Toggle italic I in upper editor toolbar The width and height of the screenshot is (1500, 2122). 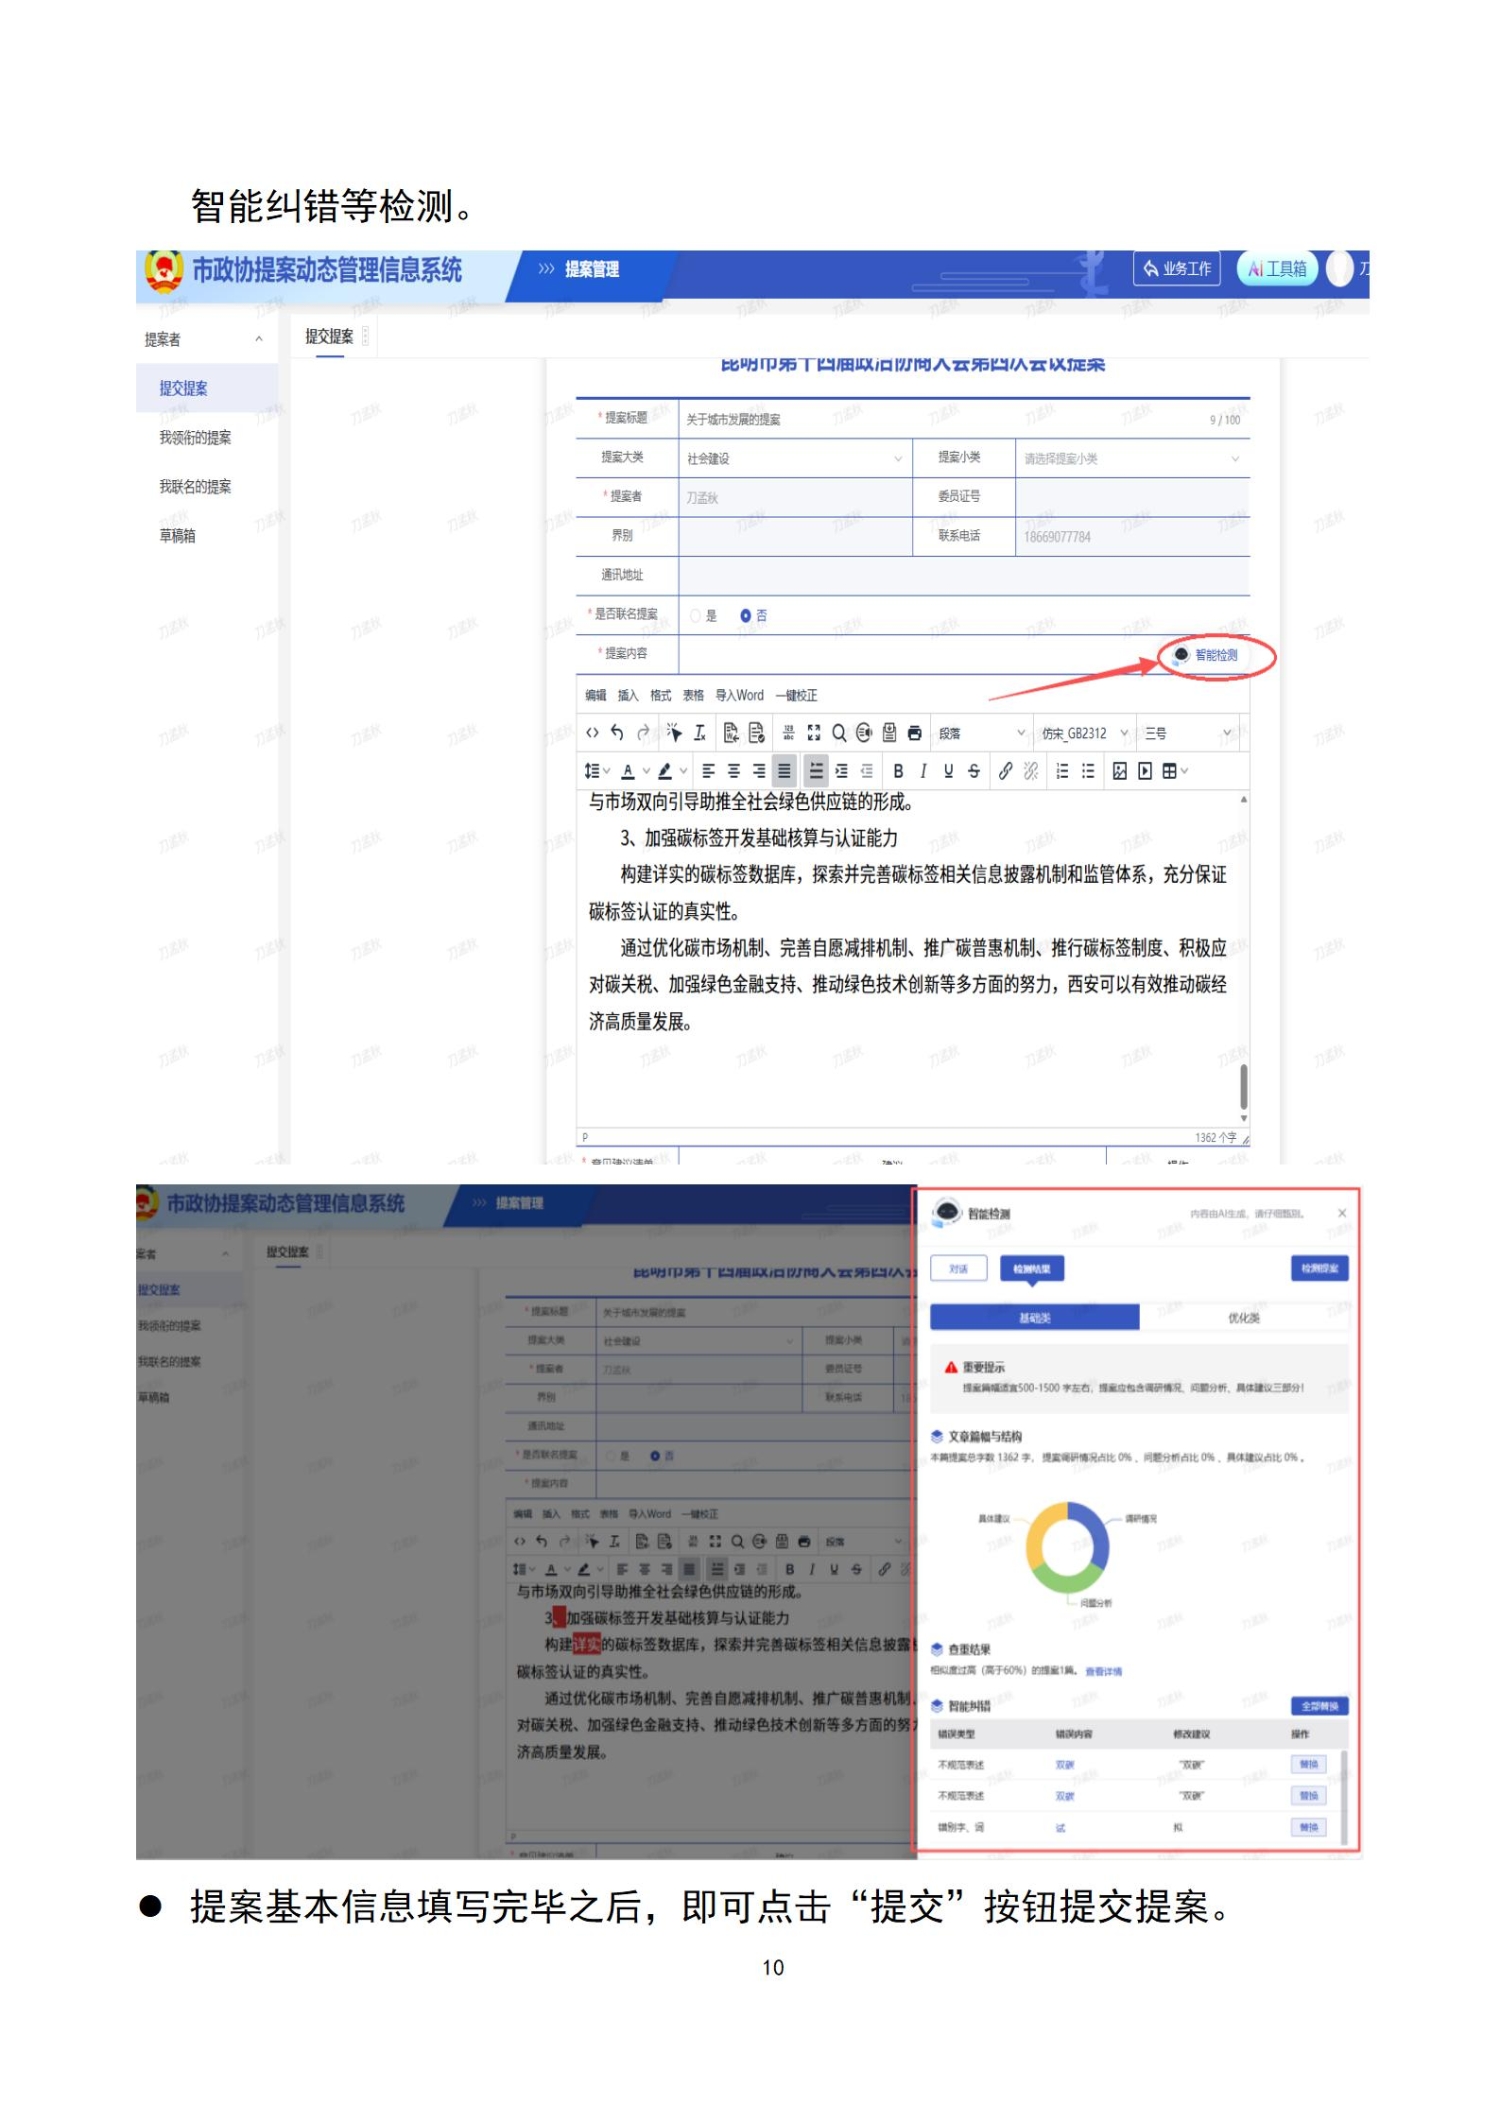(x=923, y=771)
